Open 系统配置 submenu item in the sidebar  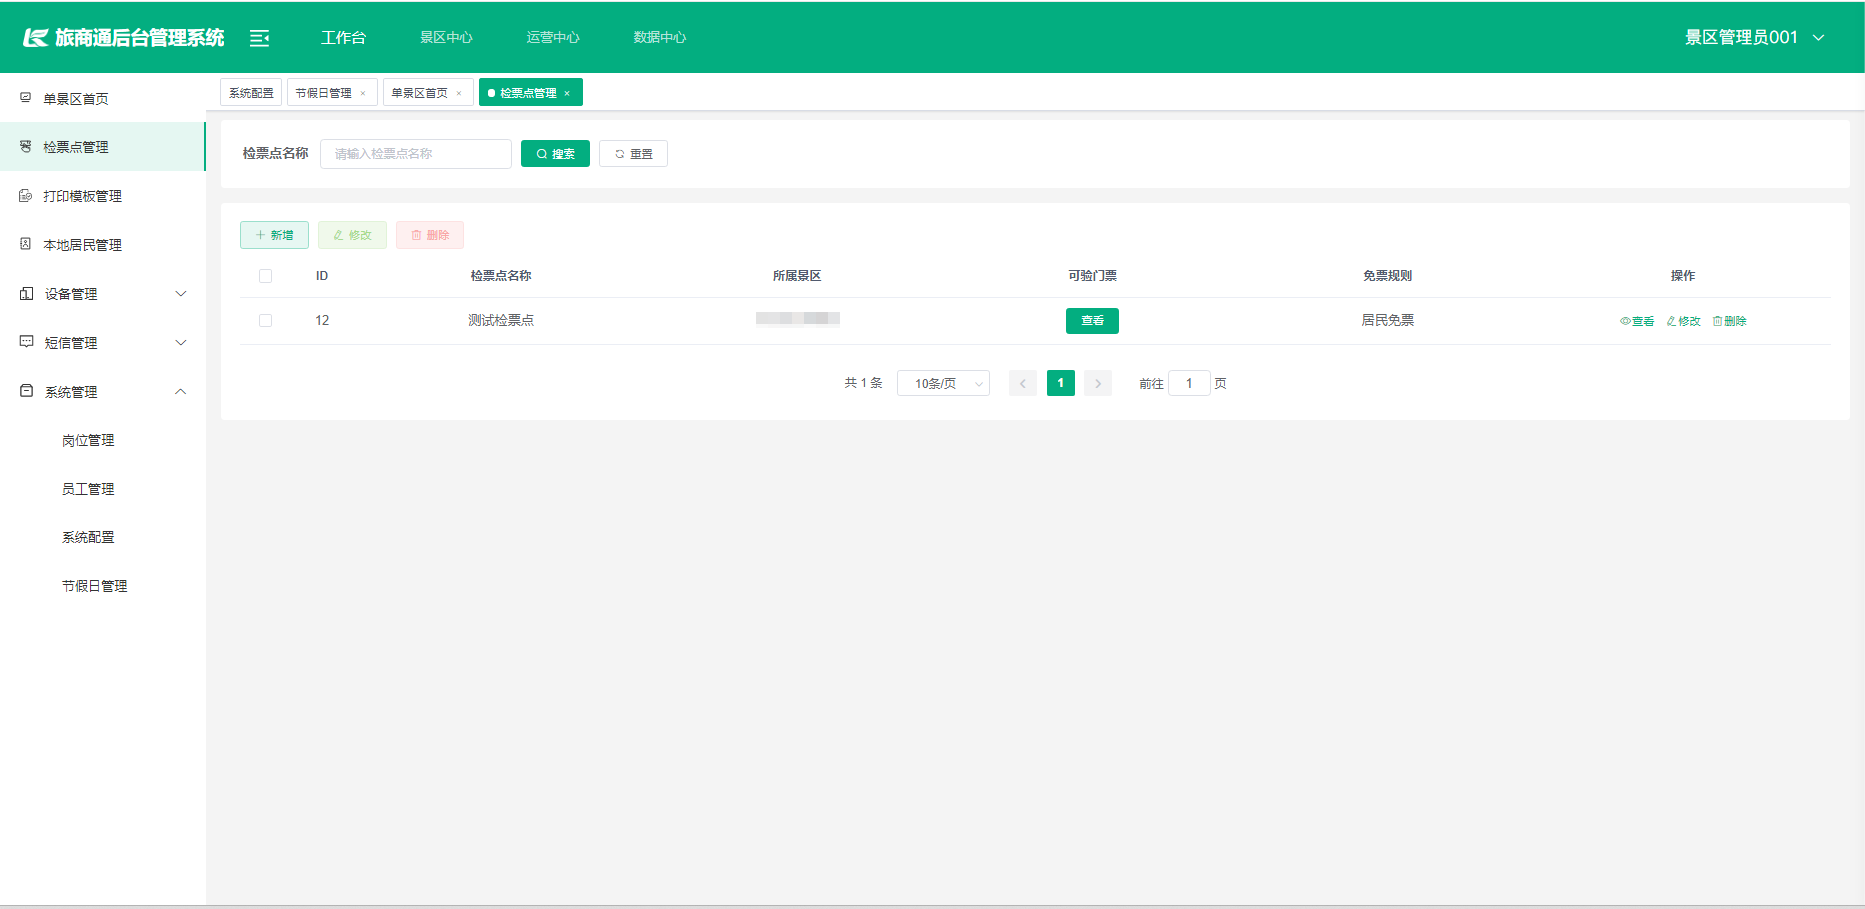pos(88,537)
